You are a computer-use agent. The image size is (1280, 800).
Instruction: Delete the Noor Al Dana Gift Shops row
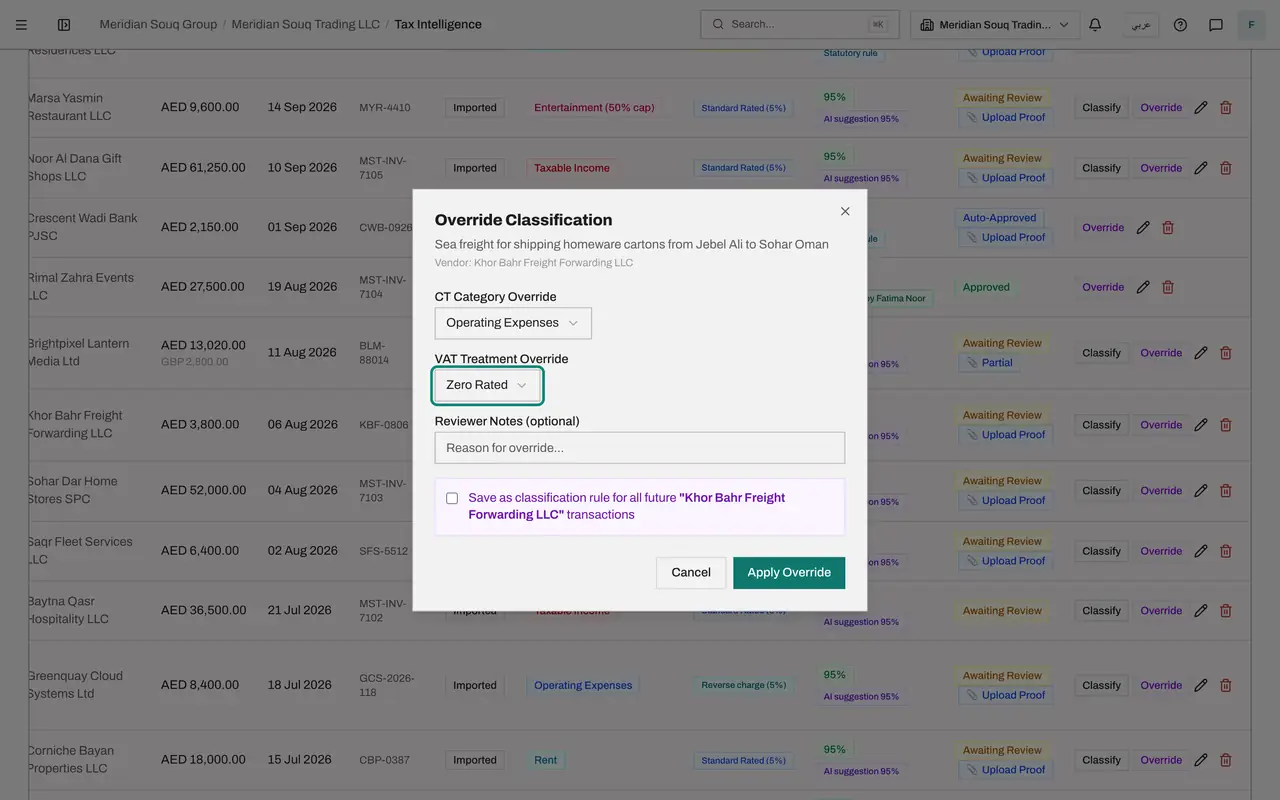[x=1226, y=168]
